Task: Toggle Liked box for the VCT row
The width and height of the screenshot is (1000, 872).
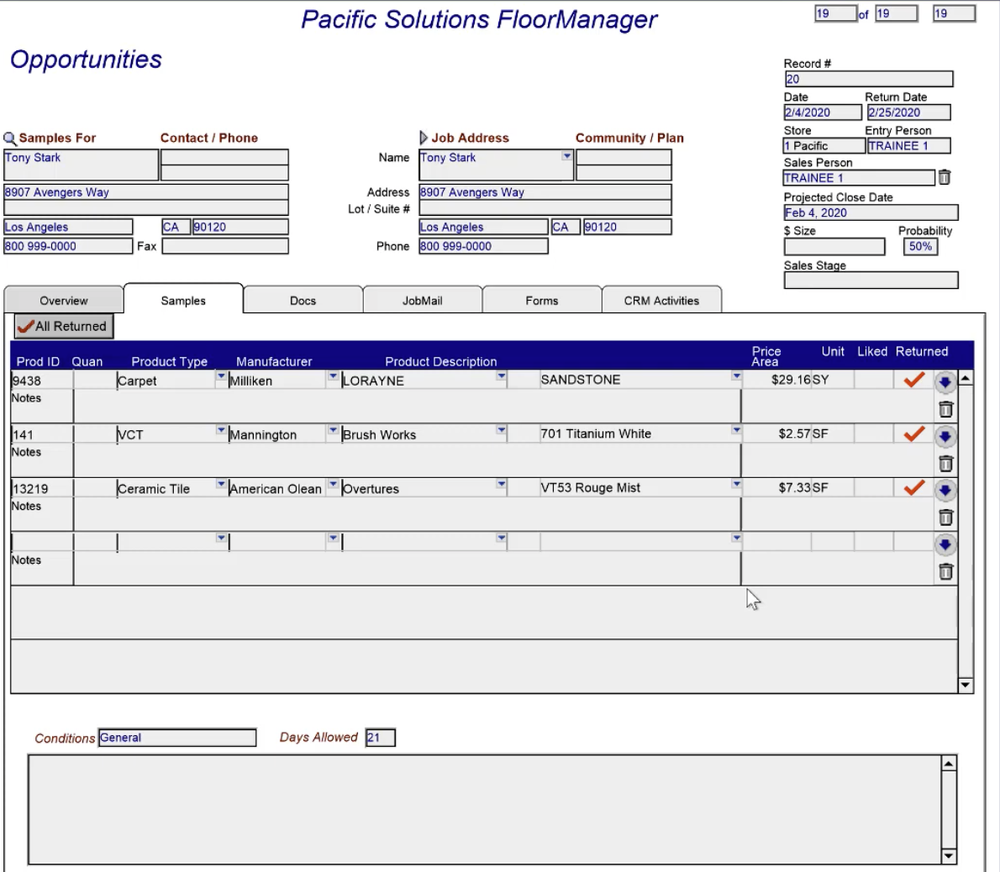Action: click(873, 434)
